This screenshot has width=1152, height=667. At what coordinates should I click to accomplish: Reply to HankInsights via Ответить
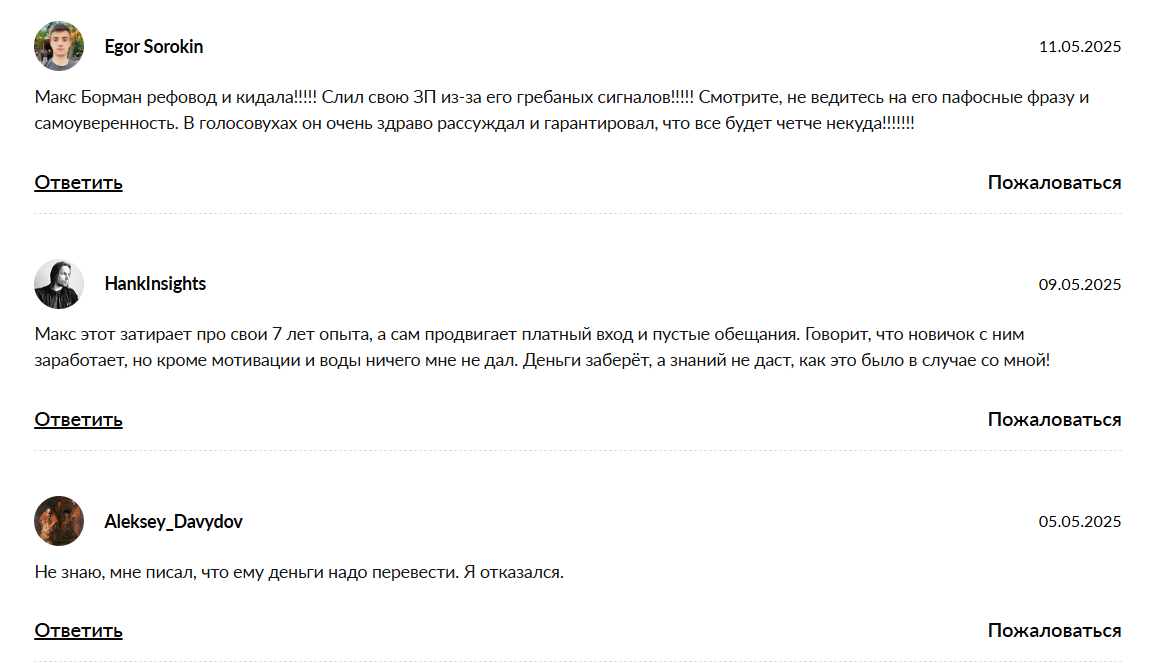click(x=79, y=419)
